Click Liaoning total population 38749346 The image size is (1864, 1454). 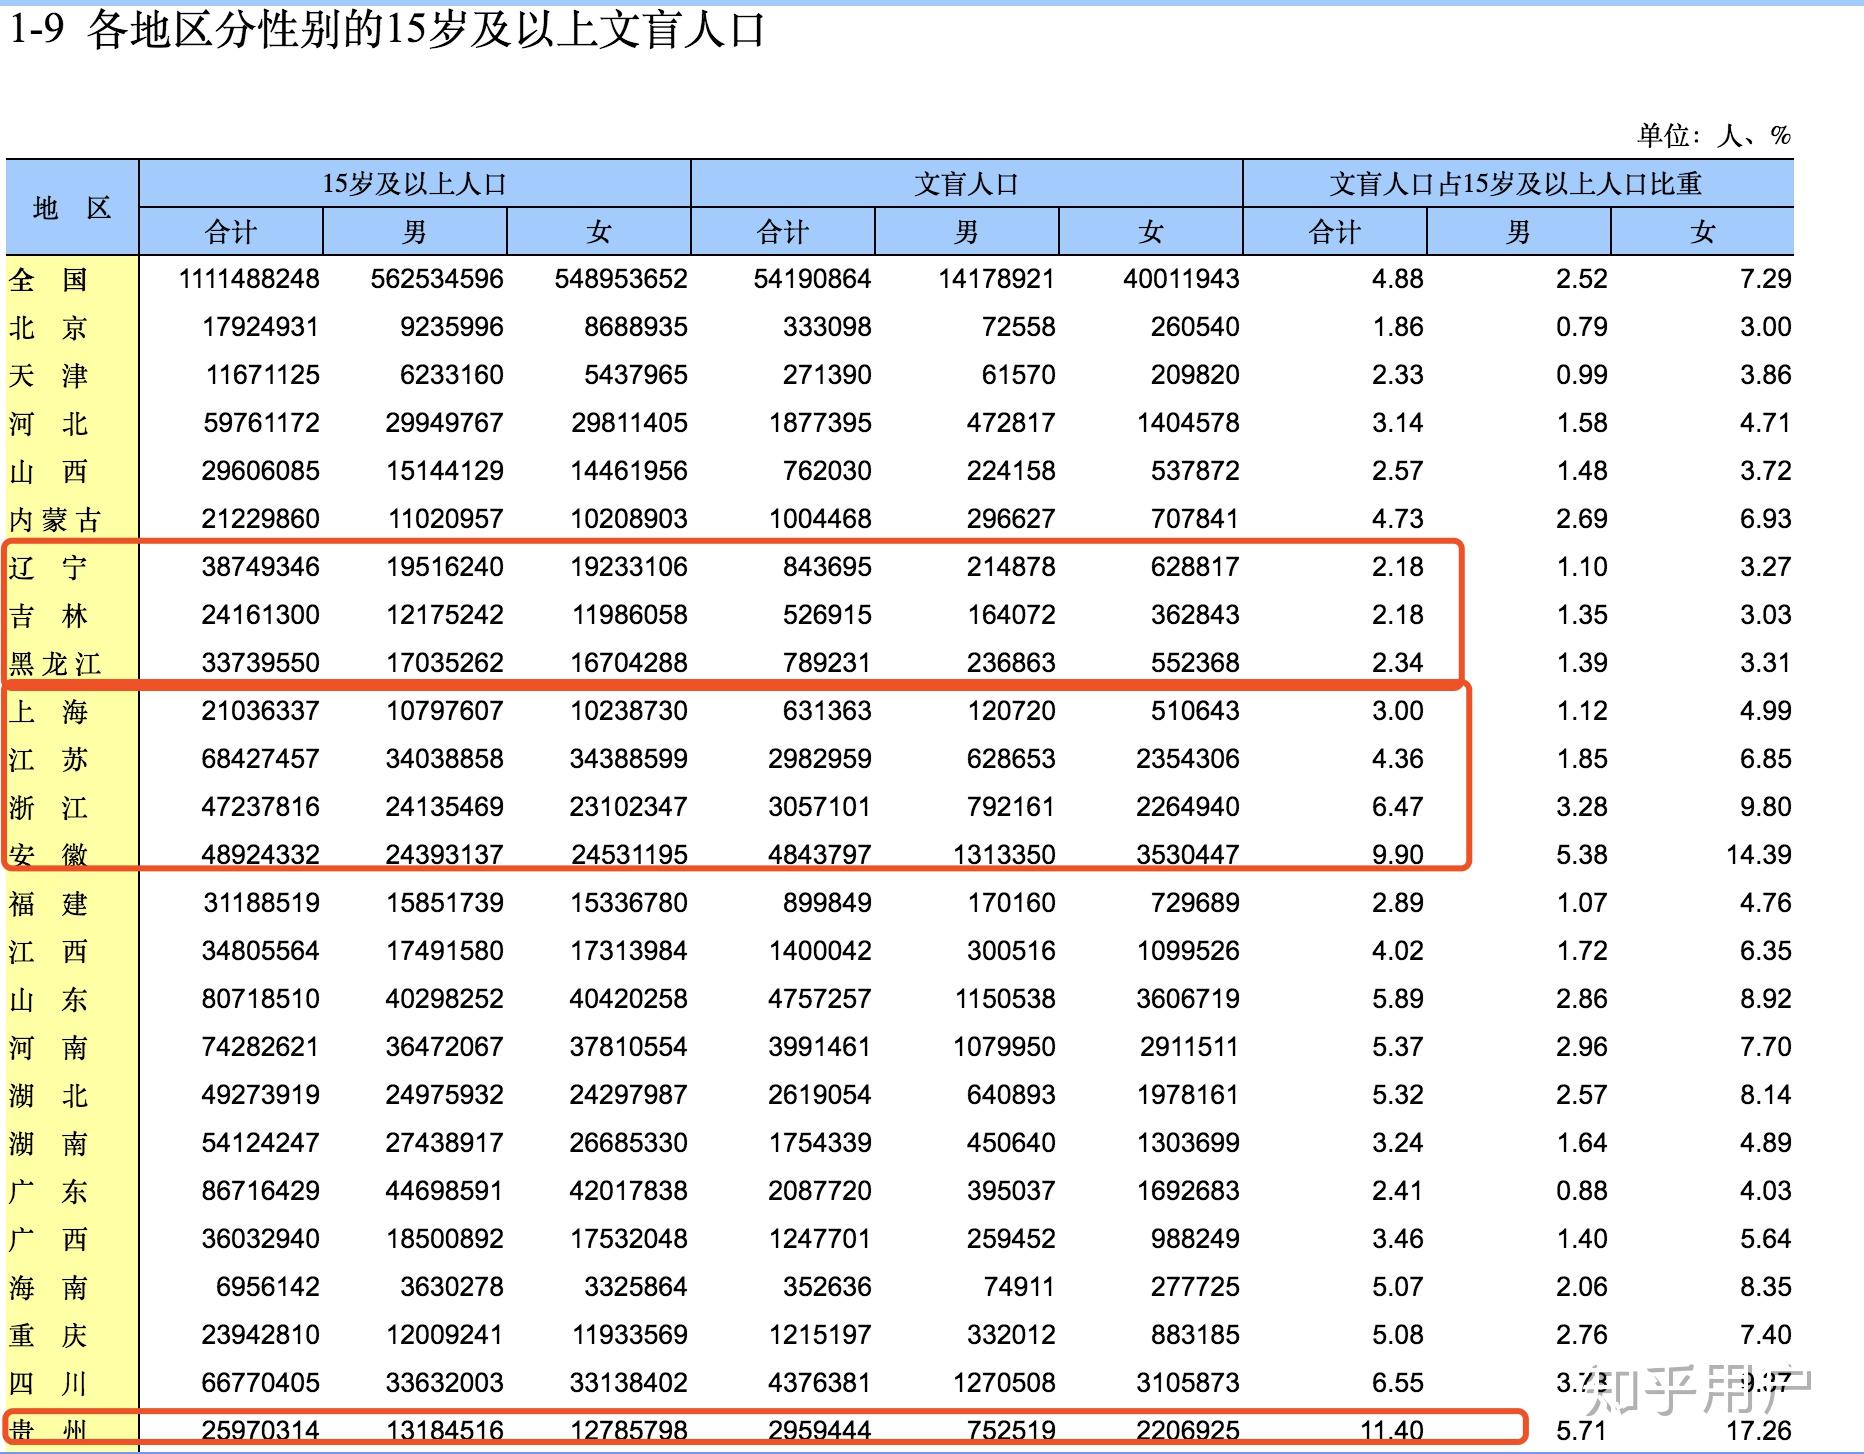point(260,567)
